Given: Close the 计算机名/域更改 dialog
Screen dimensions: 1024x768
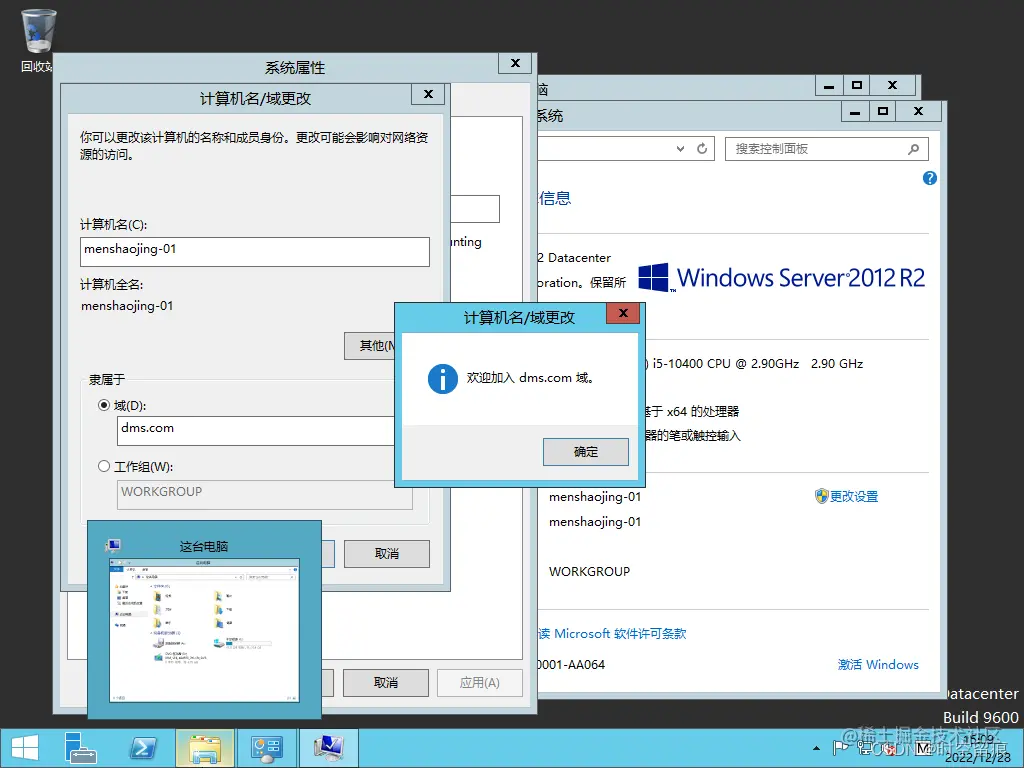Looking at the screenshot, I should pyautogui.click(x=428, y=94).
